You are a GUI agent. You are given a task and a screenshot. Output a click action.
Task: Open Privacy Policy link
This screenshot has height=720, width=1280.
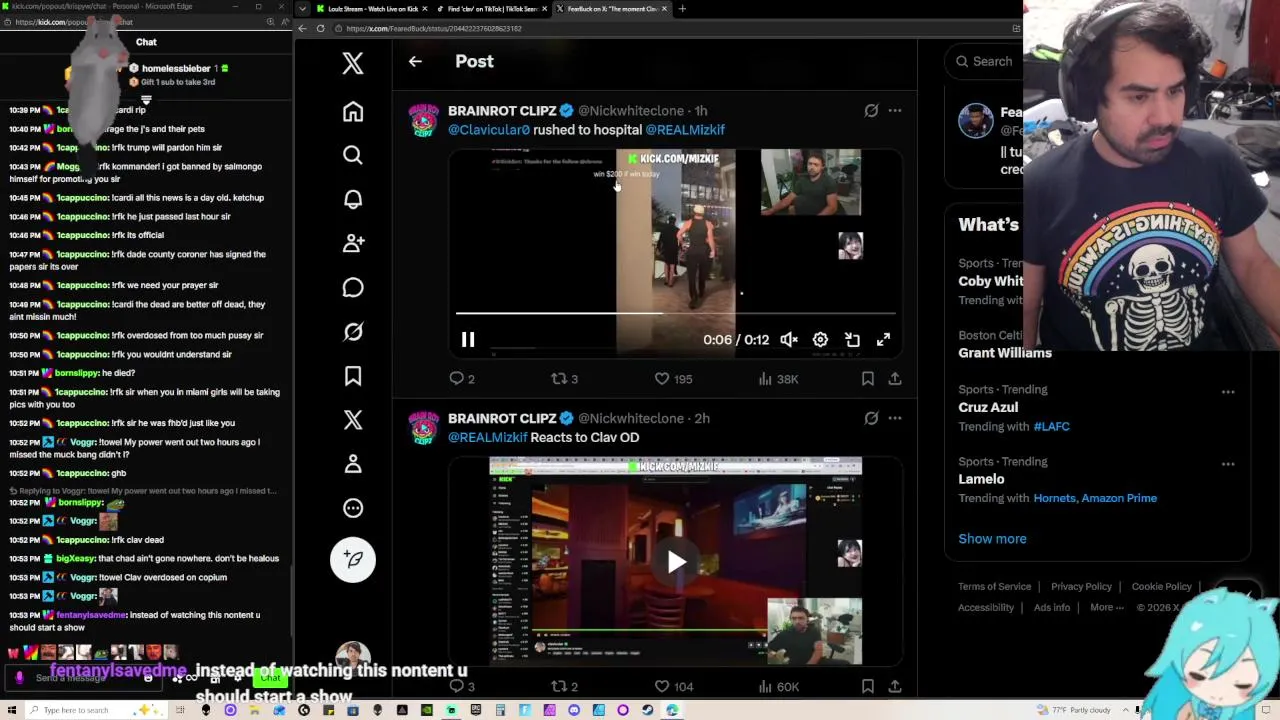pyautogui.click(x=1081, y=586)
